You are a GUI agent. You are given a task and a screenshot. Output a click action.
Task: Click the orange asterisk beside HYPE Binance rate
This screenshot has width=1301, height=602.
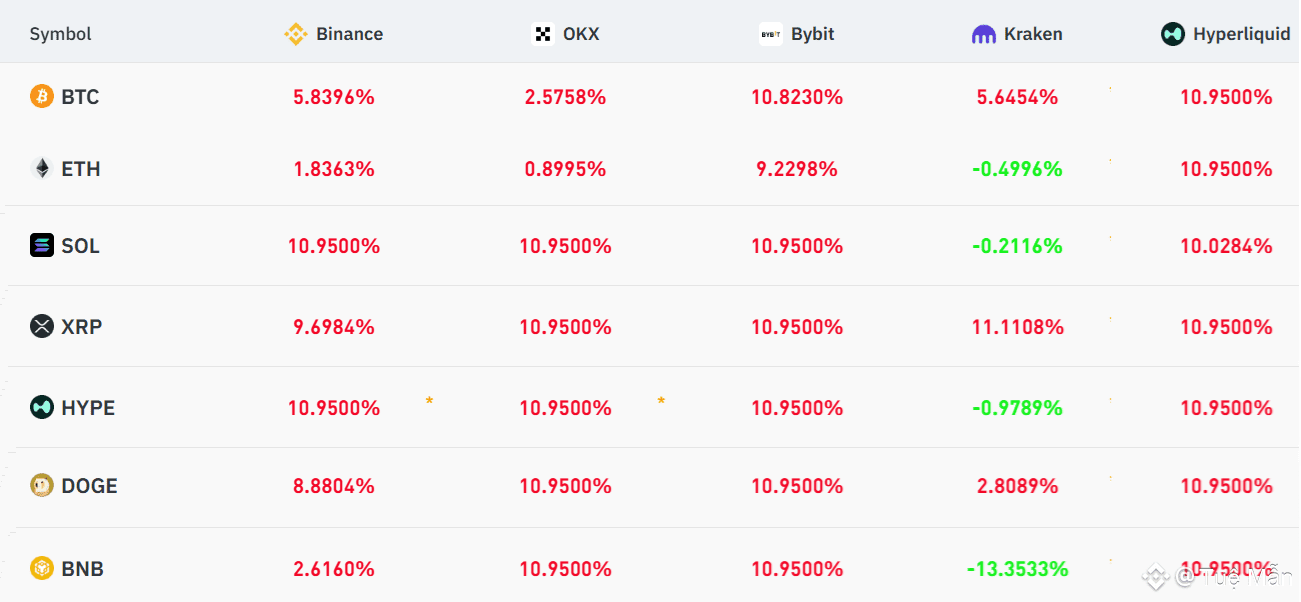pyautogui.click(x=429, y=401)
